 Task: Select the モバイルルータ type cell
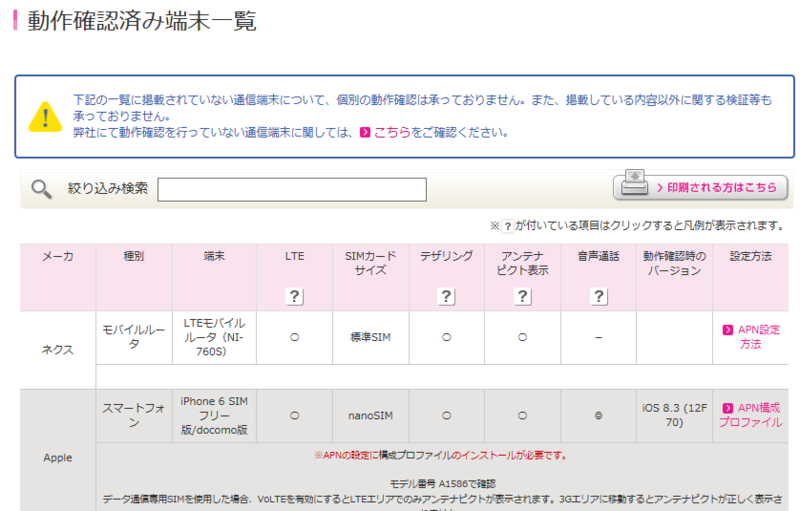click(134, 337)
